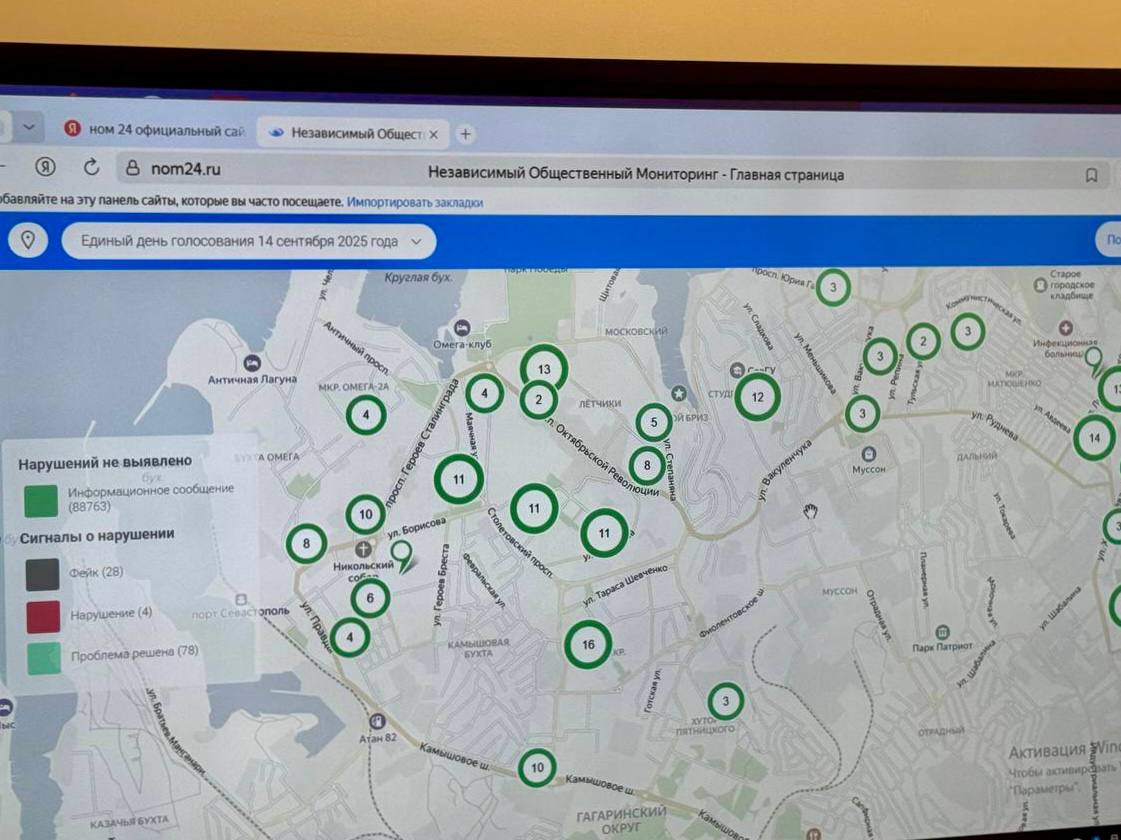Open cluster marker 5 near Лётчики
This screenshot has height=840, width=1121.
[x=653, y=423]
